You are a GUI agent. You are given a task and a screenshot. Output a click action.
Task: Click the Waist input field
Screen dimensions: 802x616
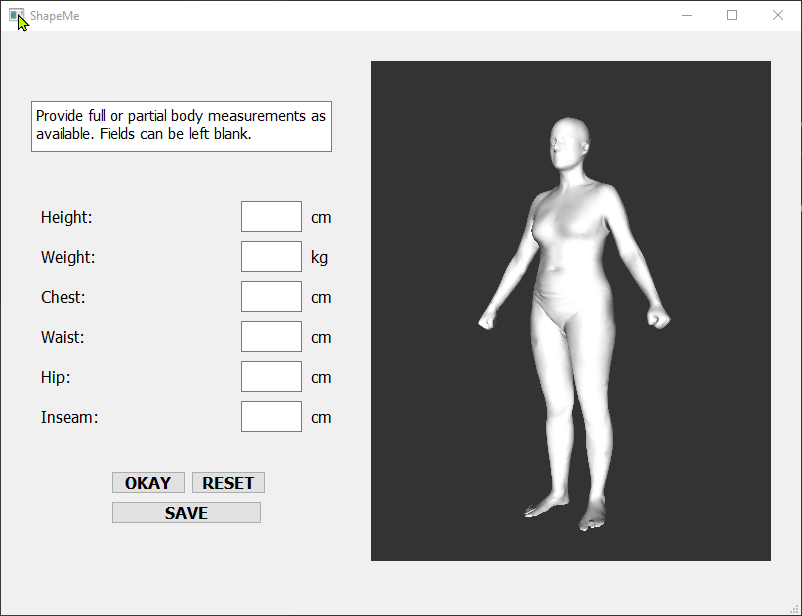[x=270, y=336]
